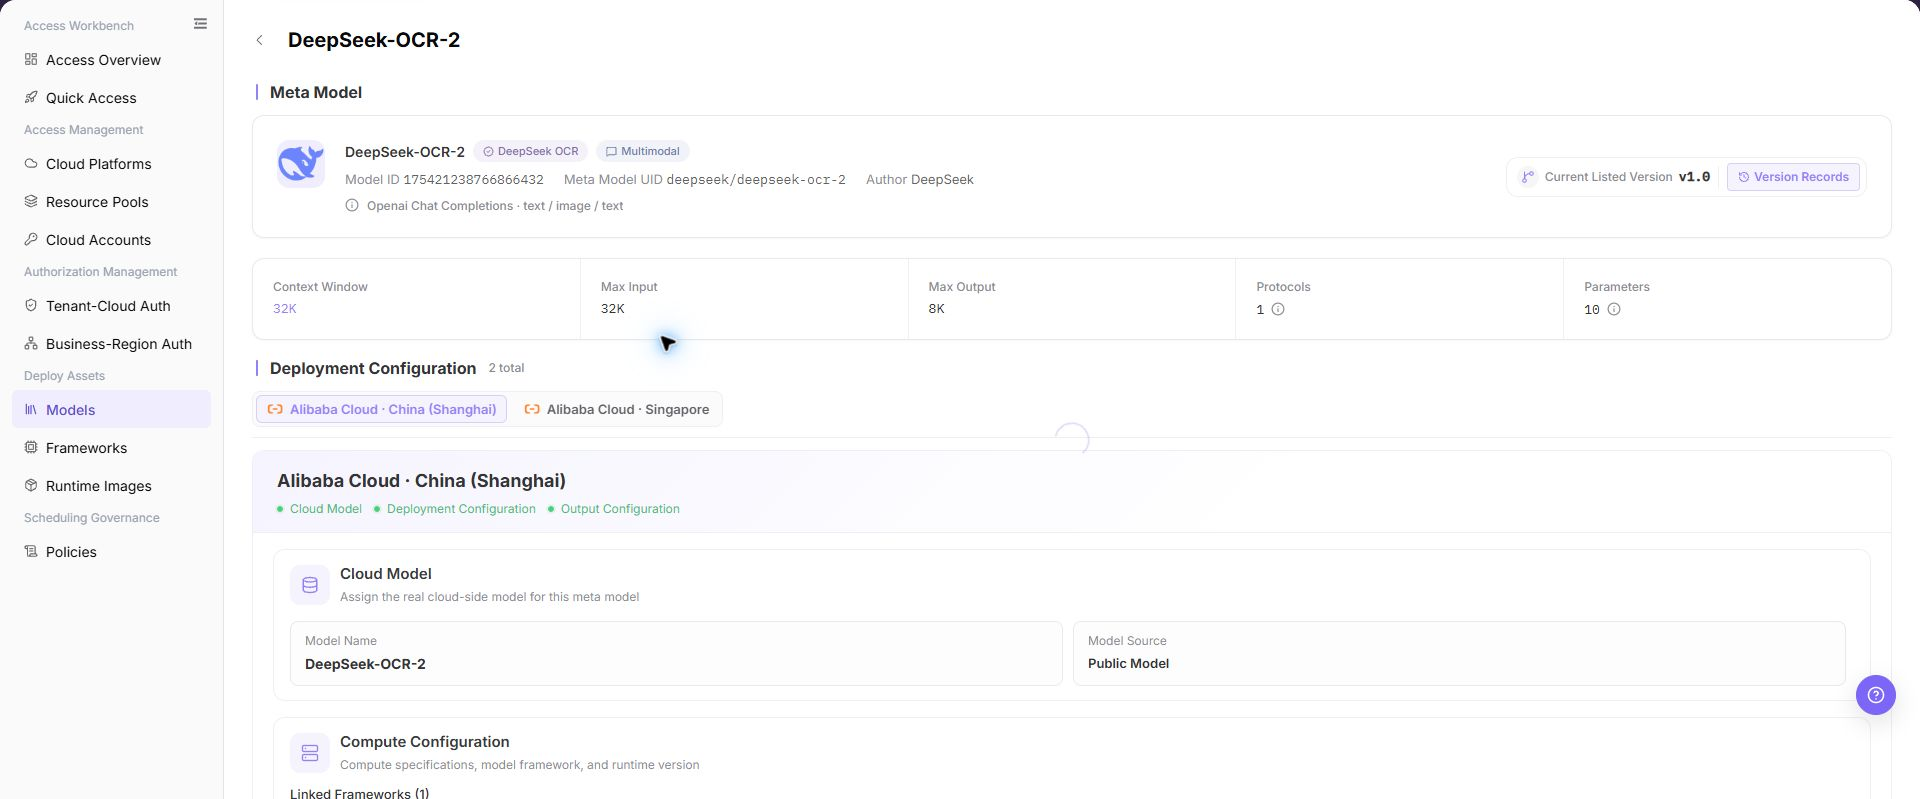Click the Runtime Images cube icon

(x=31, y=485)
